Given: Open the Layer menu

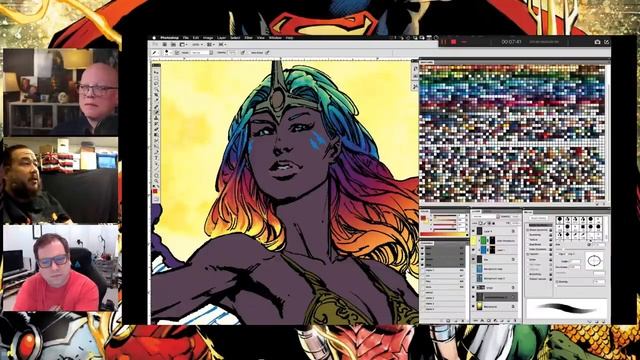Looking at the screenshot, I should coord(222,38).
